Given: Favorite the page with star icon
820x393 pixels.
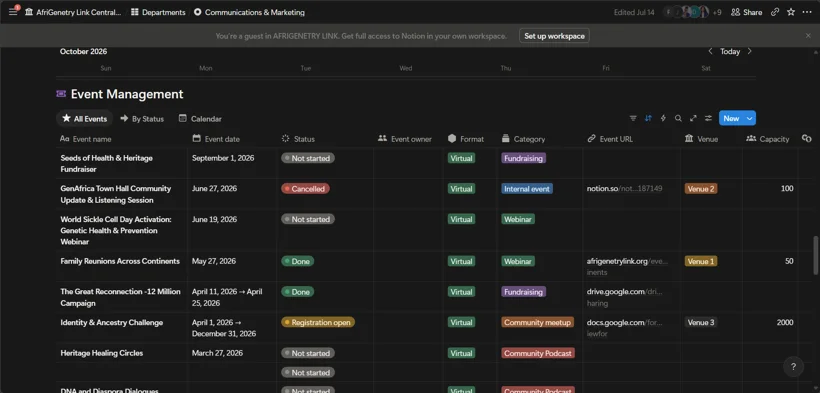Looking at the screenshot, I should pos(791,12).
